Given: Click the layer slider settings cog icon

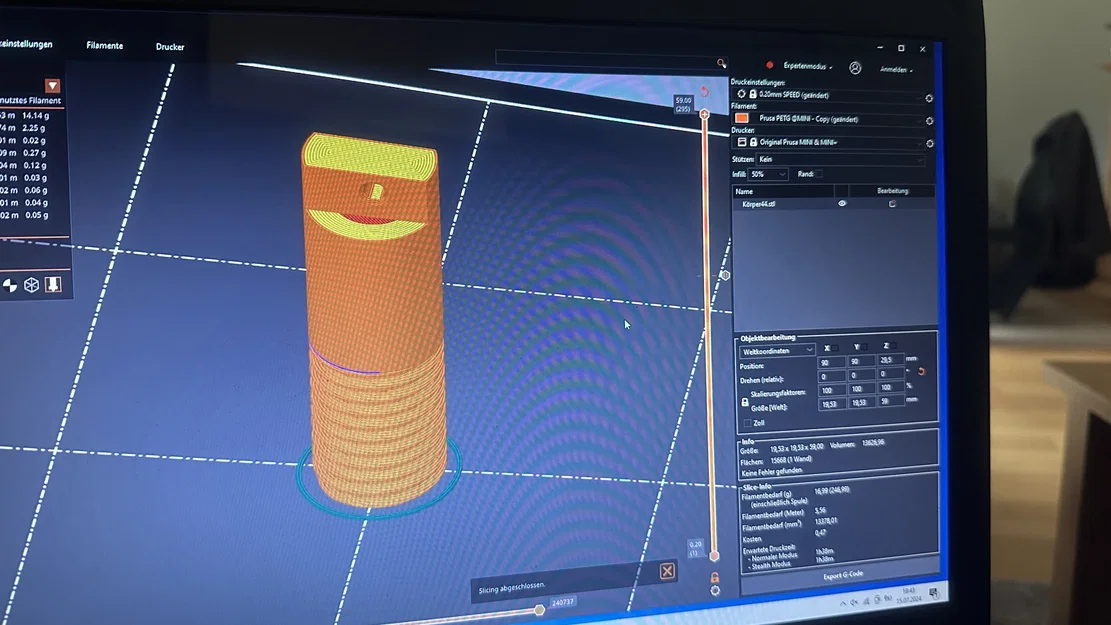Looking at the screenshot, I should (x=715, y=590).
